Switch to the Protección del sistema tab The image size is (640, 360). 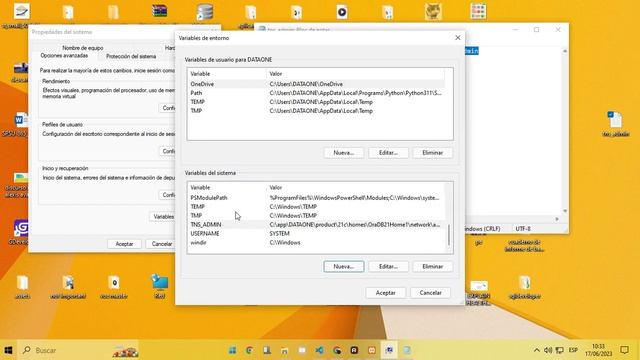coord(131,56)
